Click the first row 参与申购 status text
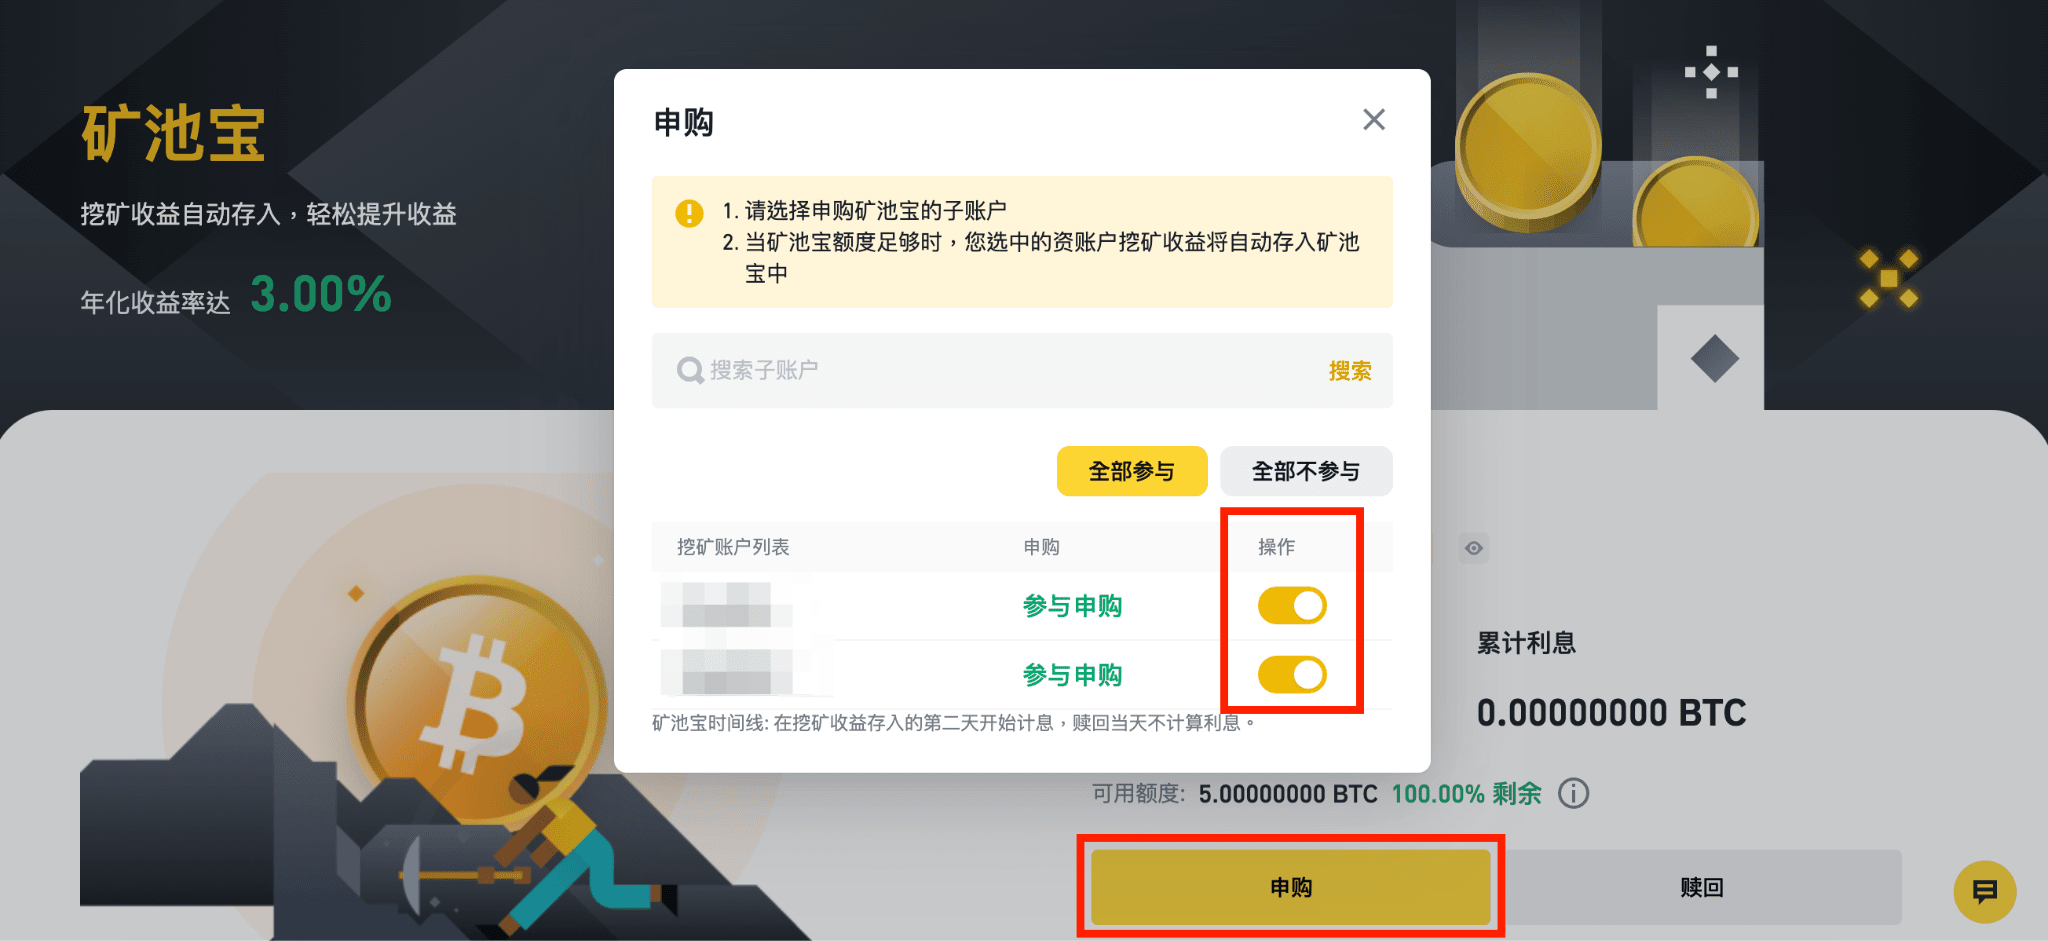 pos(1072,606)
